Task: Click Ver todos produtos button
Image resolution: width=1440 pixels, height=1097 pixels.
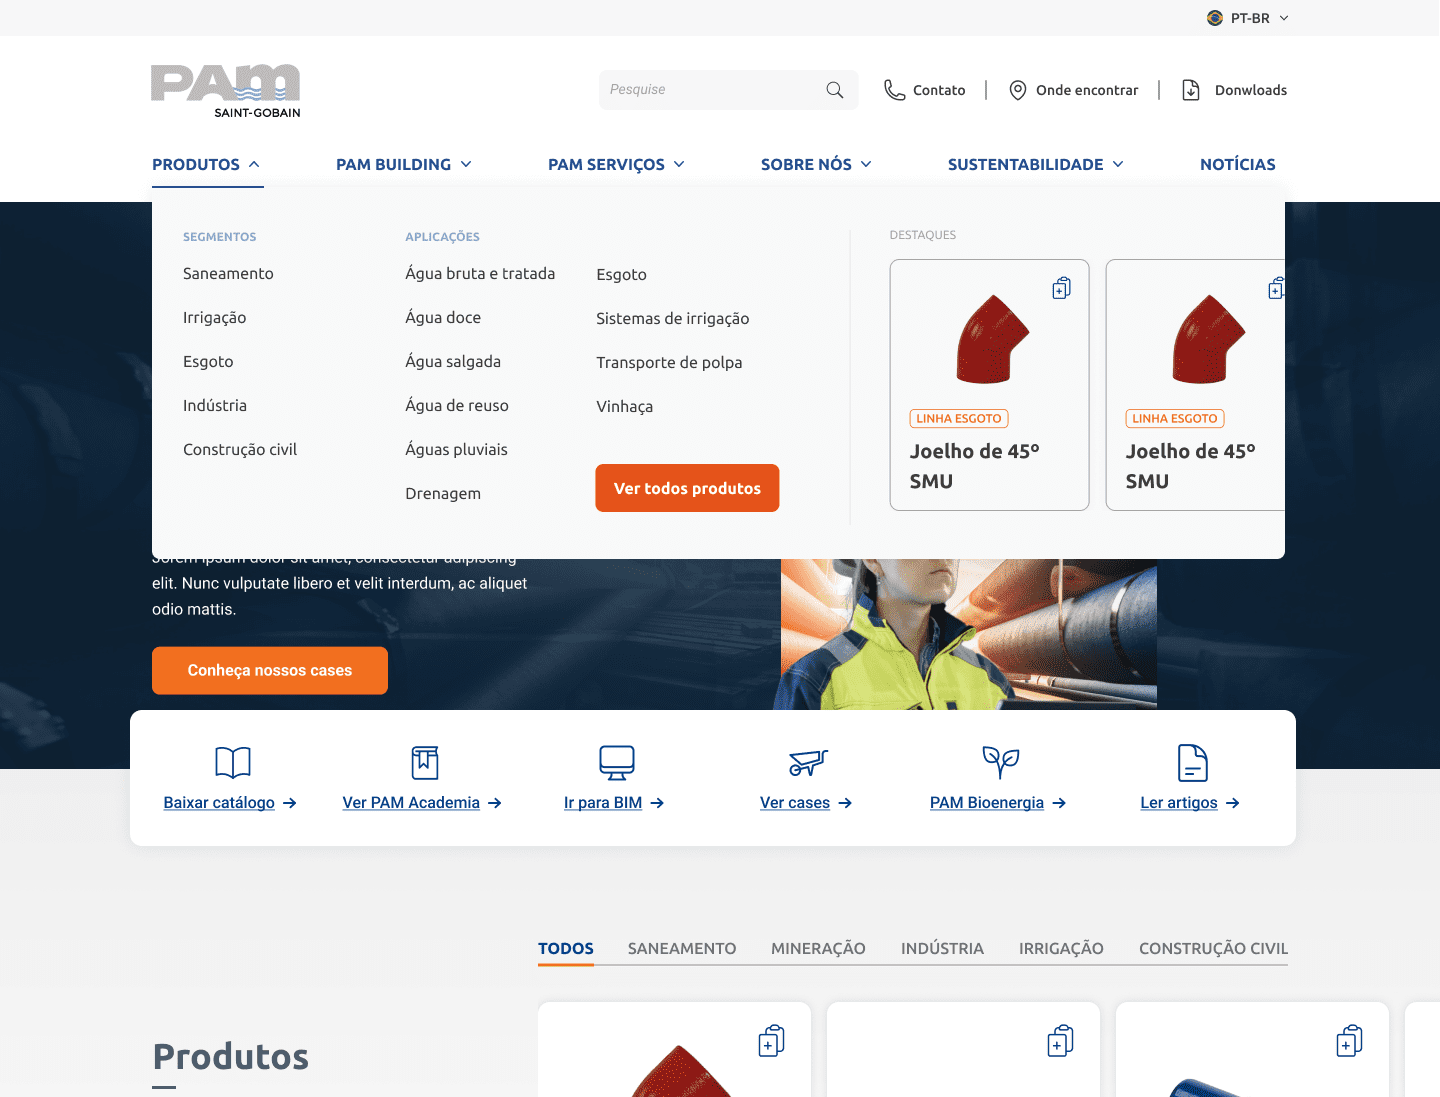Action: point(687,488)
